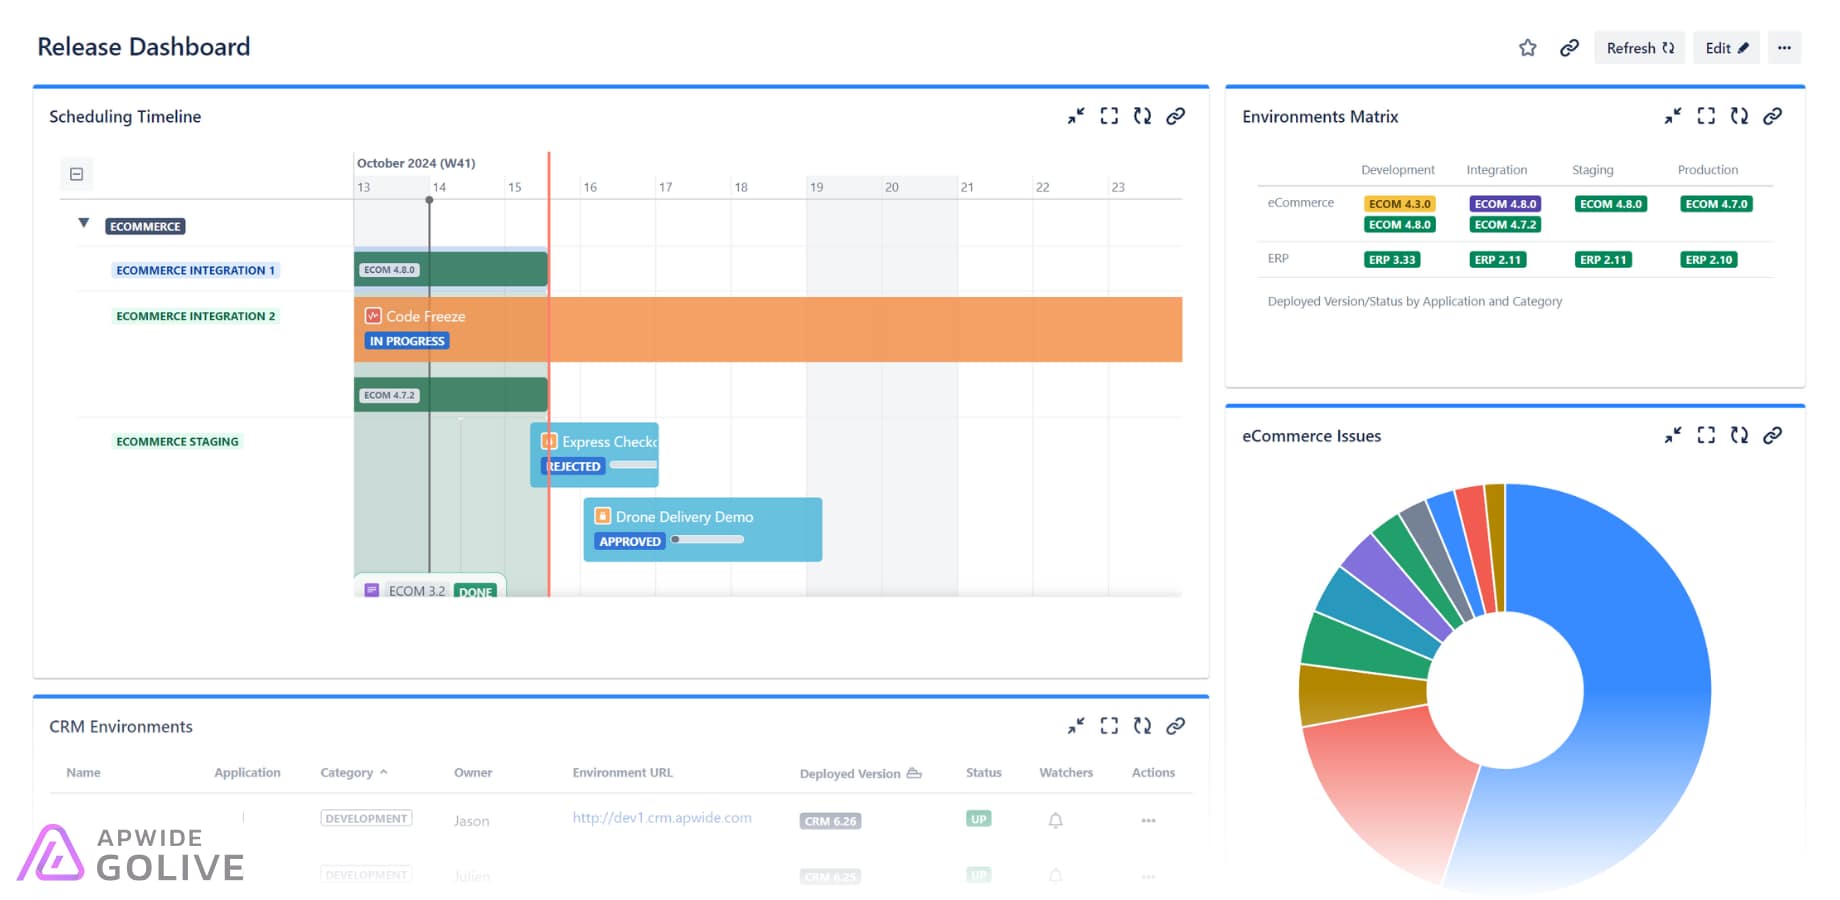Screen dimensions: 1840x900
Task: Toggle watch notifications on Jason's environment row
Action: (x=1053, y=820)
